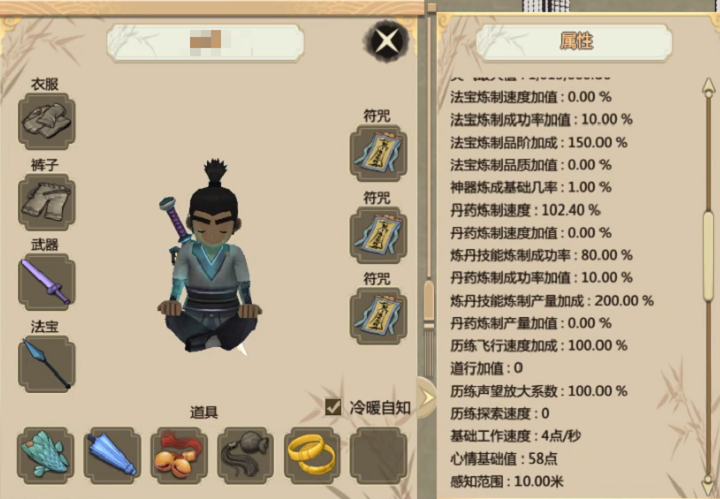Select the 衣服 clothing equipment slot
This screenshot has height=499, width=720.
tap(46, 121)
